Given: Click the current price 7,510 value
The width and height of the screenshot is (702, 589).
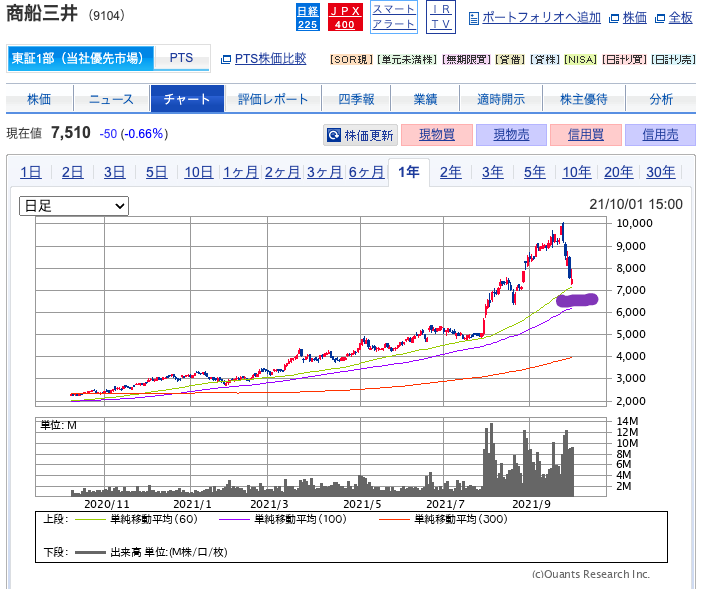Looking at the screenshot, I should [x=71, y=133].
